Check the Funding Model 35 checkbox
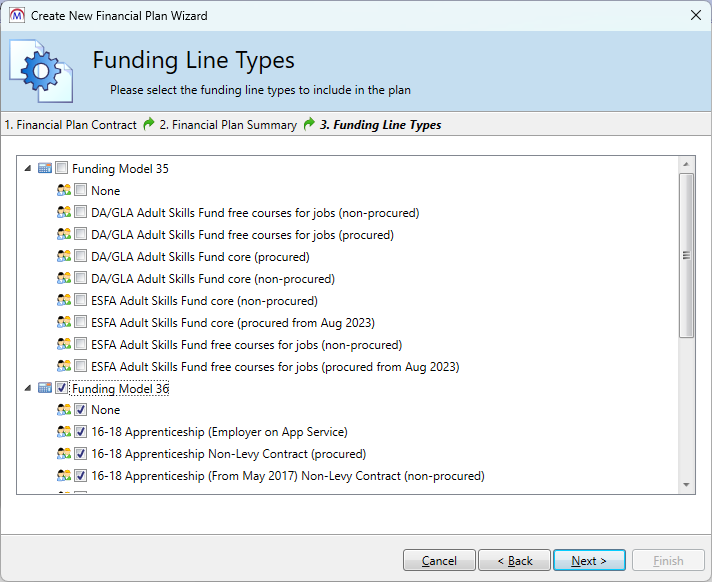This screenshot has width=712, height=582. click(62, 168)
